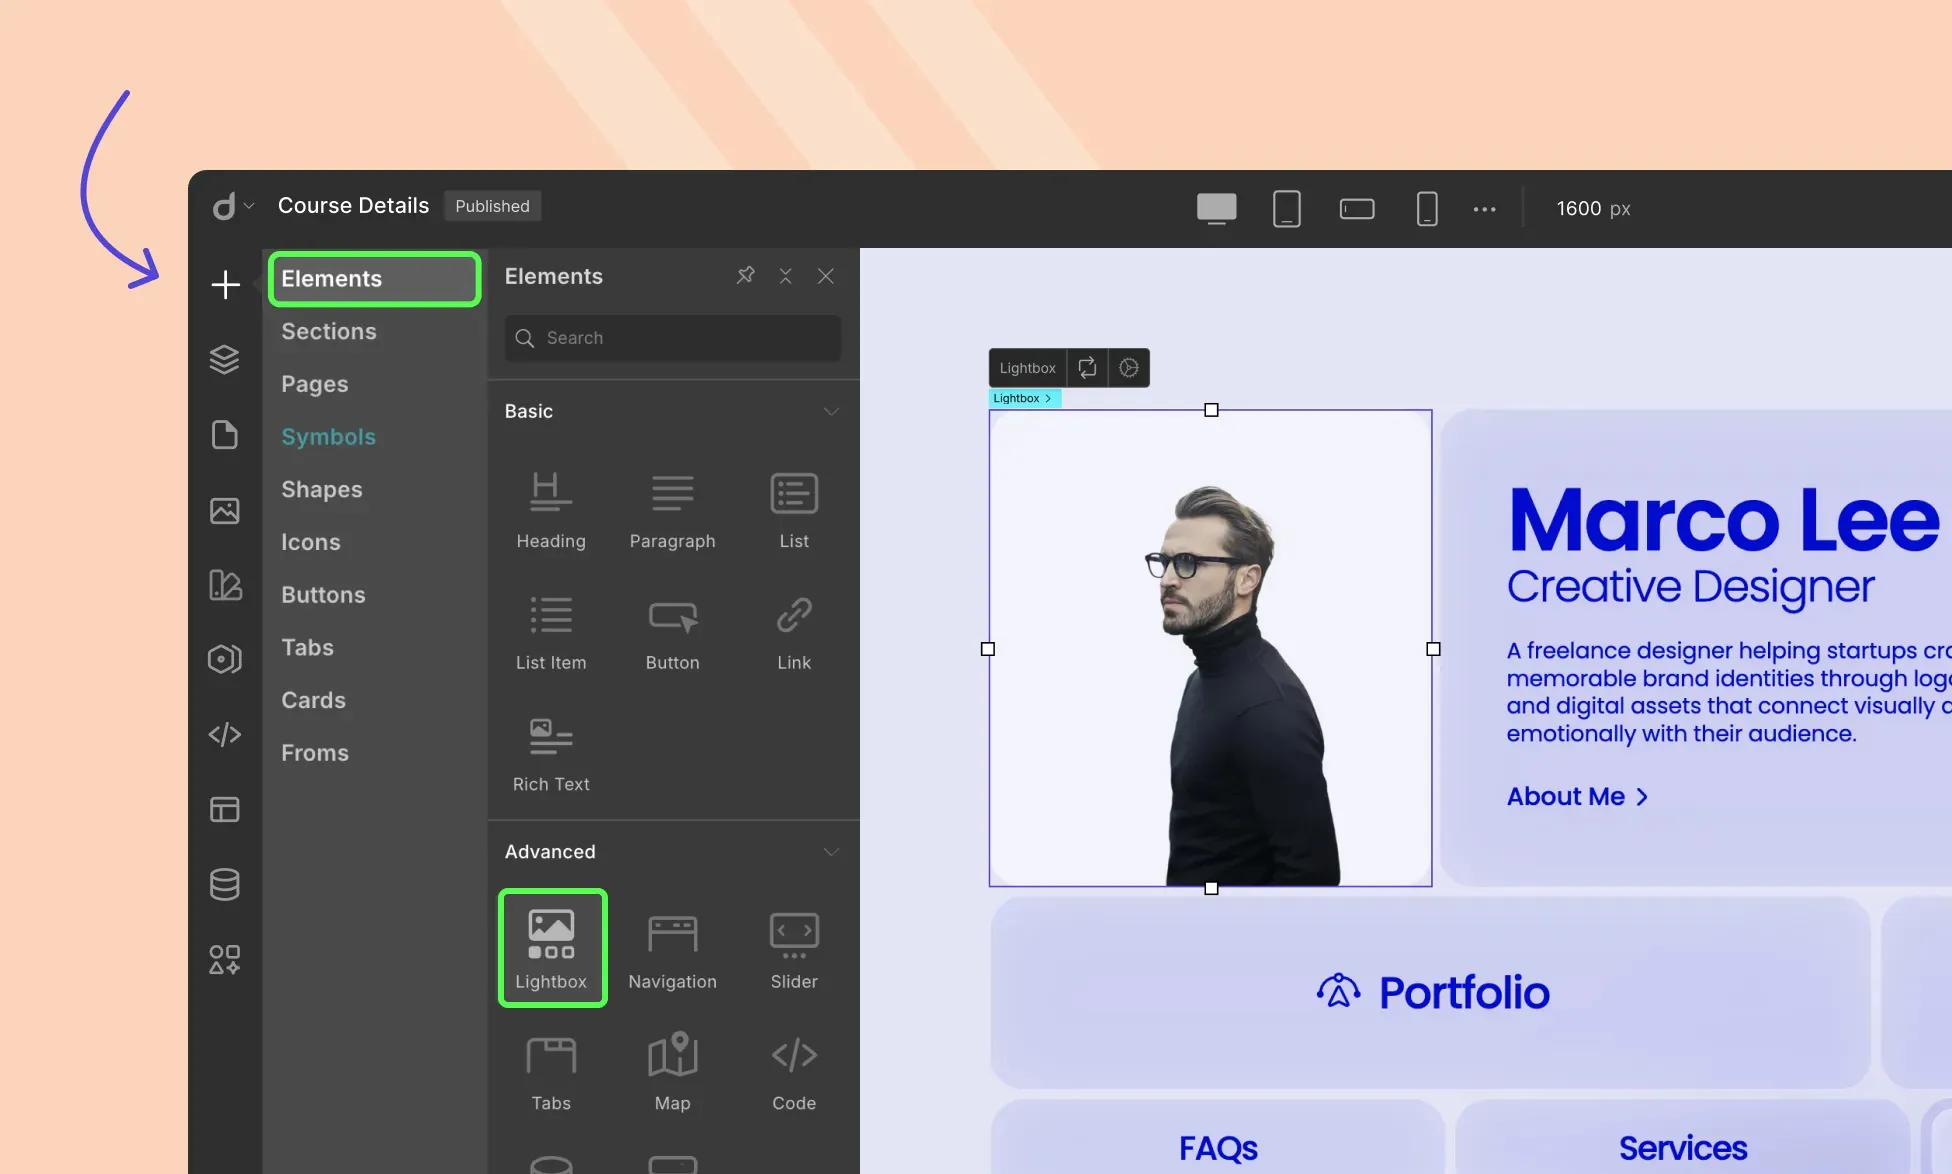The image size is (1952, 1174).
Task: Switch to mobile portrait viewport
Action: tap(1427, 208)
